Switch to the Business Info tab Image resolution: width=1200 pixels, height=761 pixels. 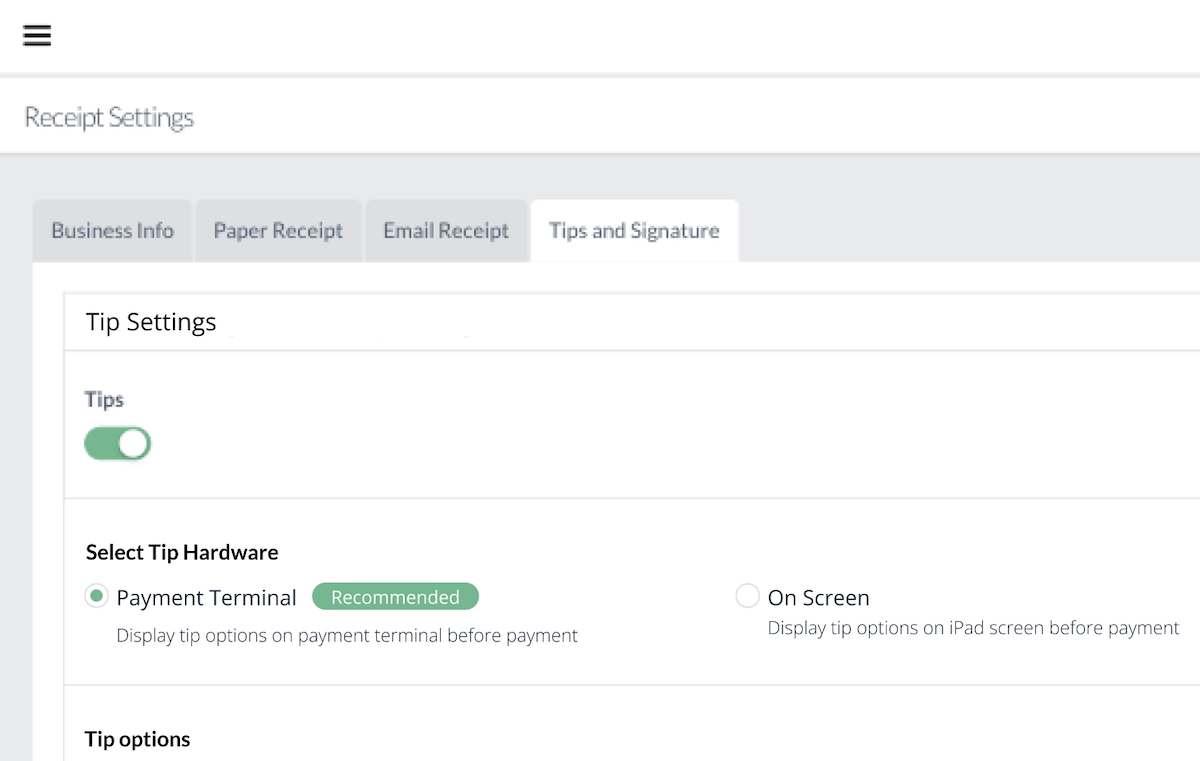coord(112,230)
